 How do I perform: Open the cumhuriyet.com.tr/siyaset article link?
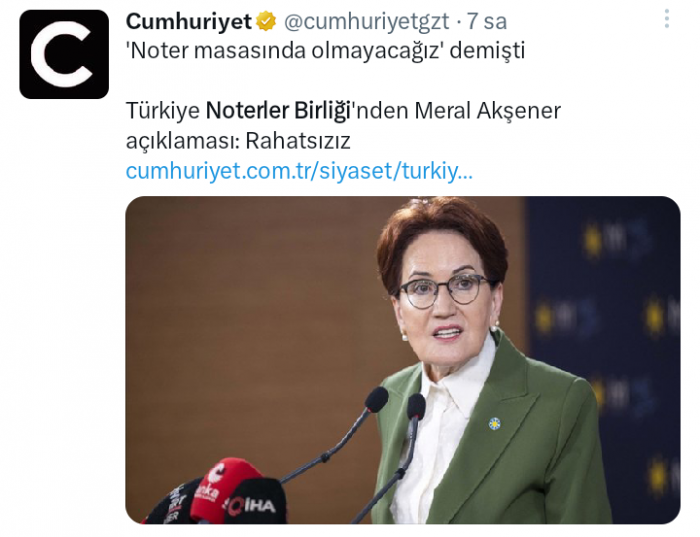point(299,171)
